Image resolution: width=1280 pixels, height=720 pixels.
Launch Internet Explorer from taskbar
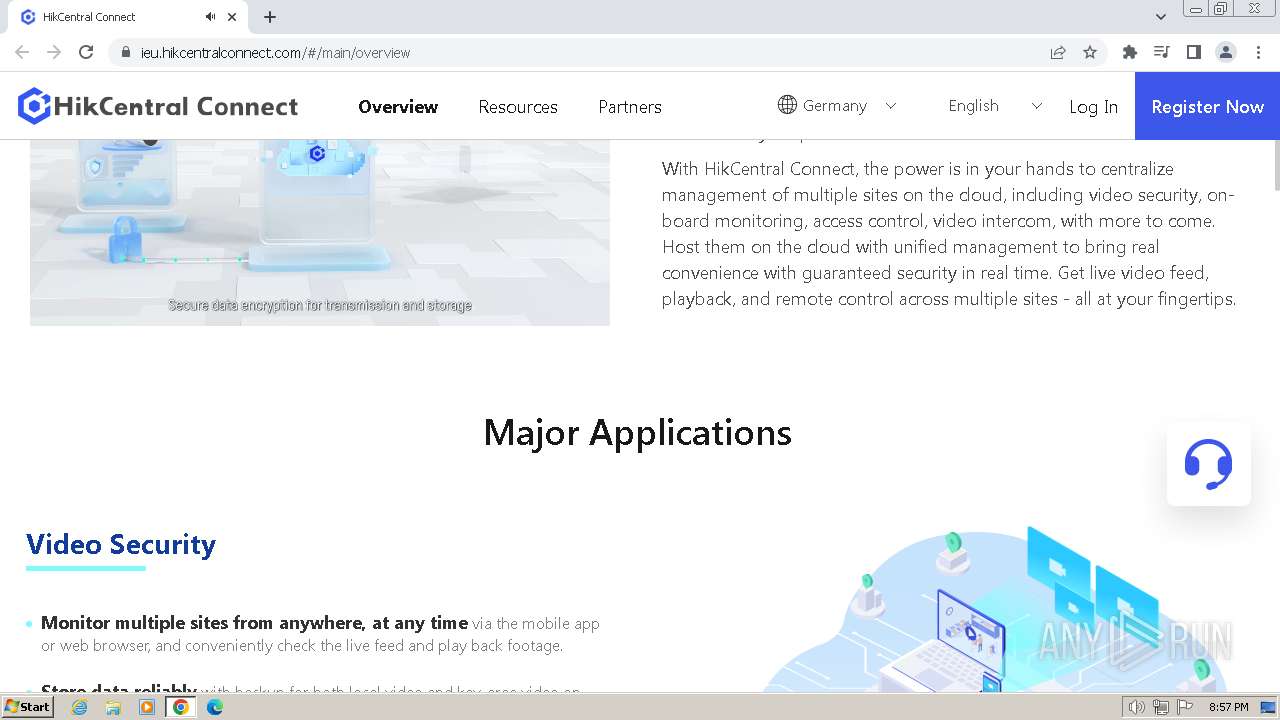tap(79, 707)
